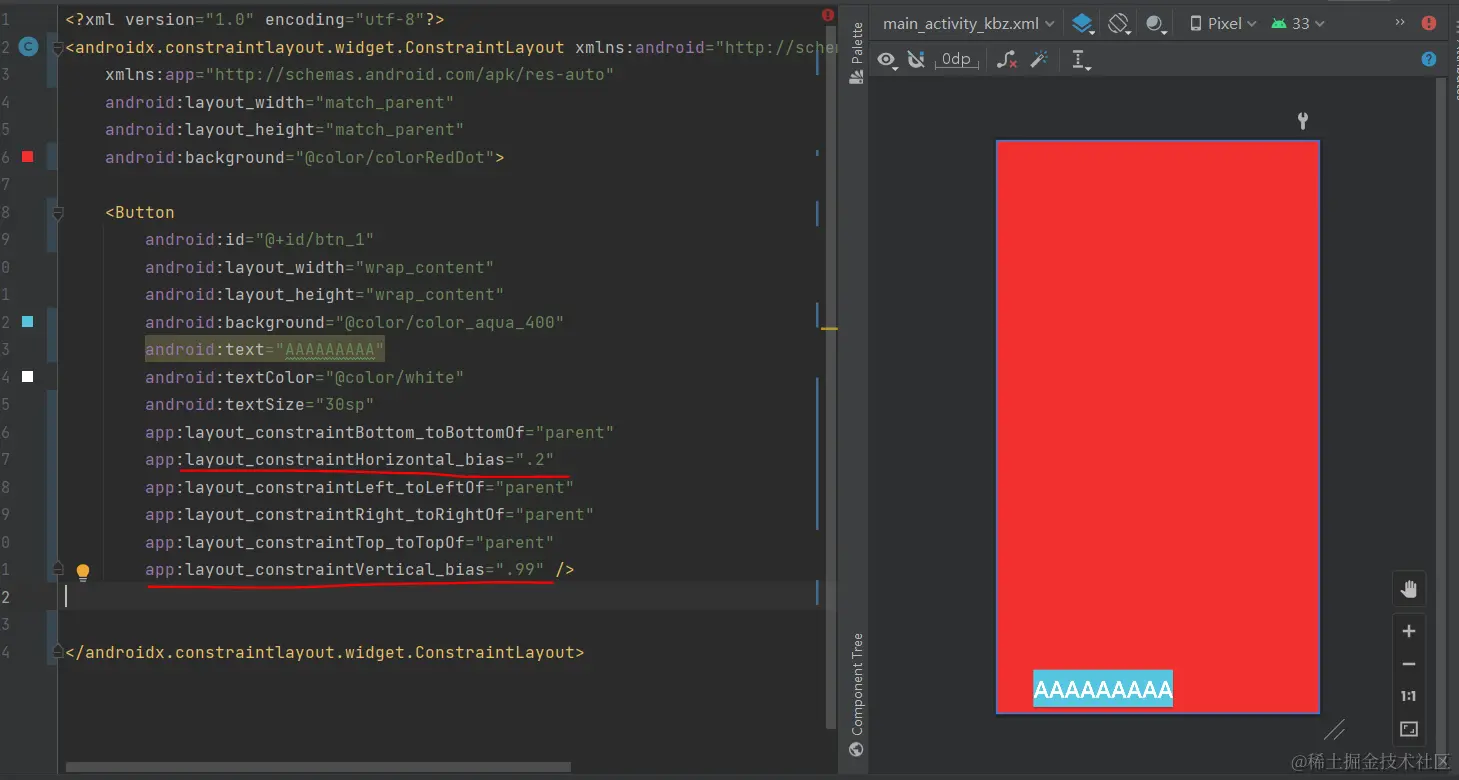Screen dimensions: 1459x780
Task: Select the AAAAAAAAA button in preview
Action: point(1103,688)
